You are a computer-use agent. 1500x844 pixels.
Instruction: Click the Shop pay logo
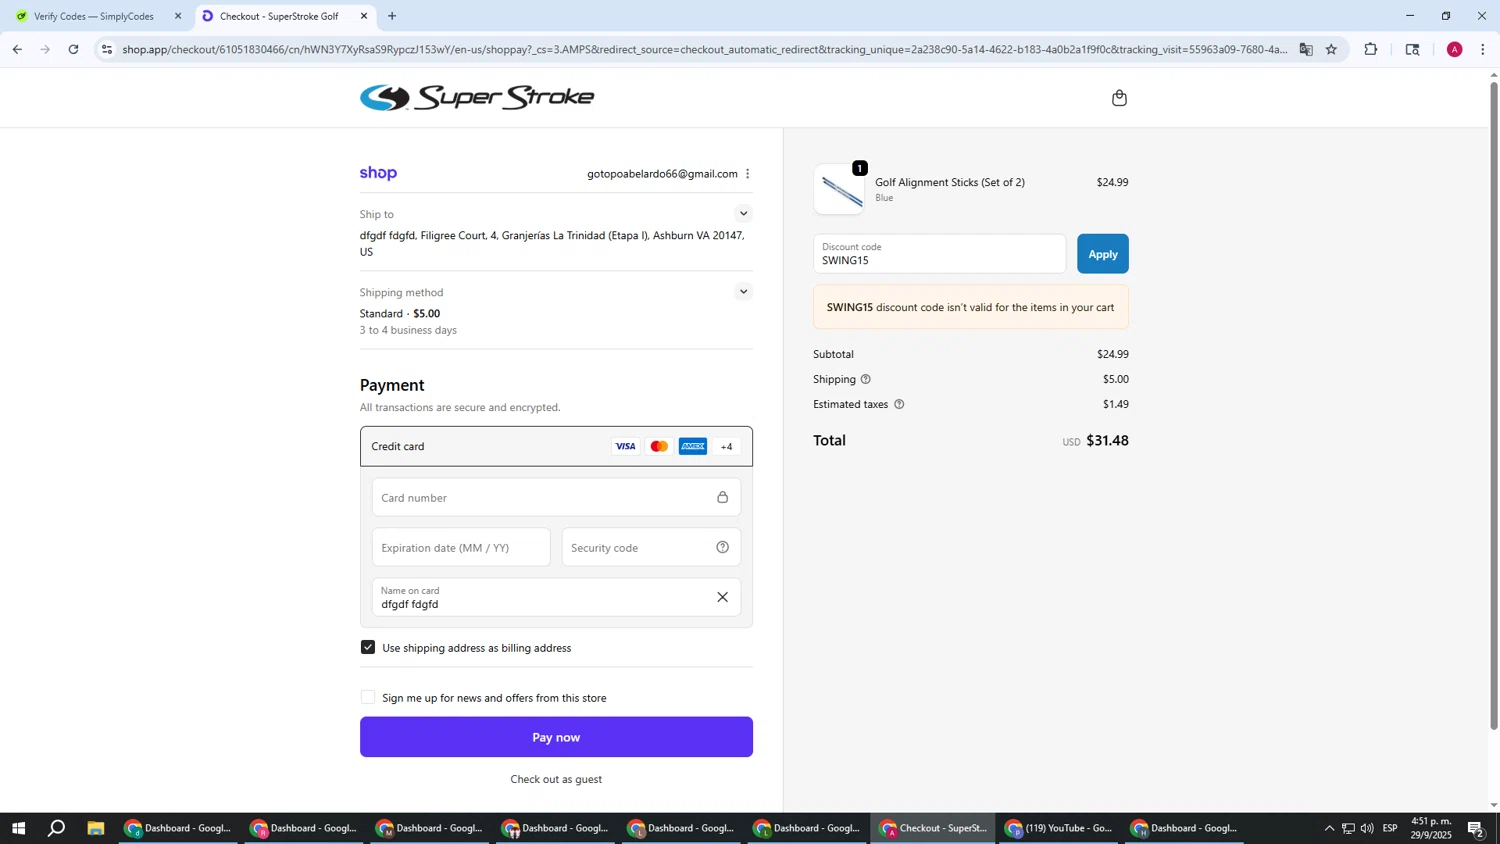378,173
